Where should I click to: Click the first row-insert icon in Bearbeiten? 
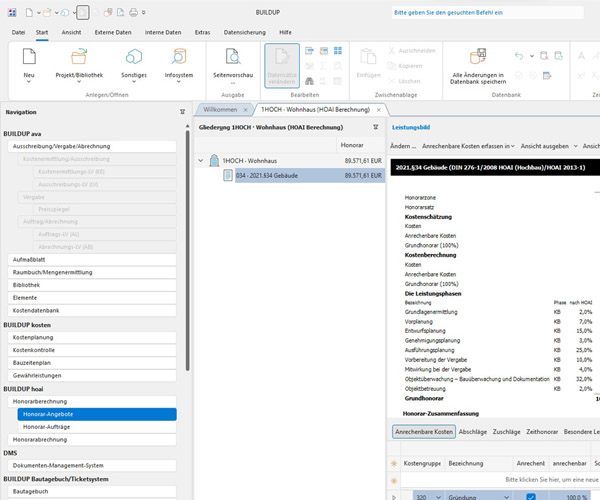(309, 50)
